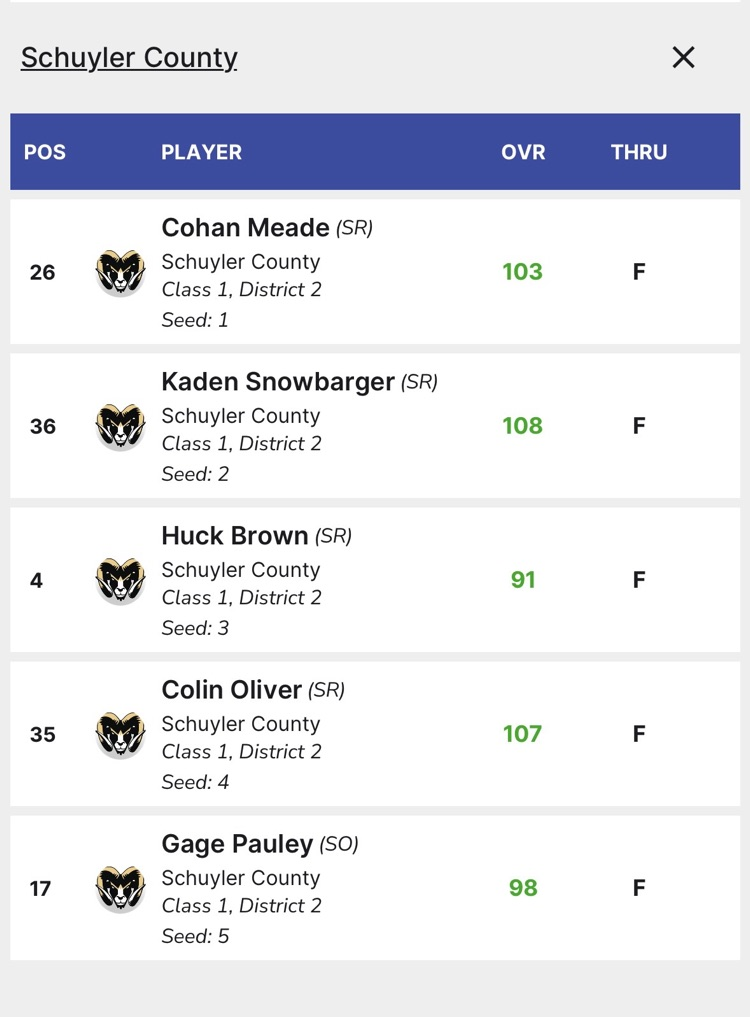
Task: Click Huck Brown's overall score 91
Action: click(x=523, y=580)
